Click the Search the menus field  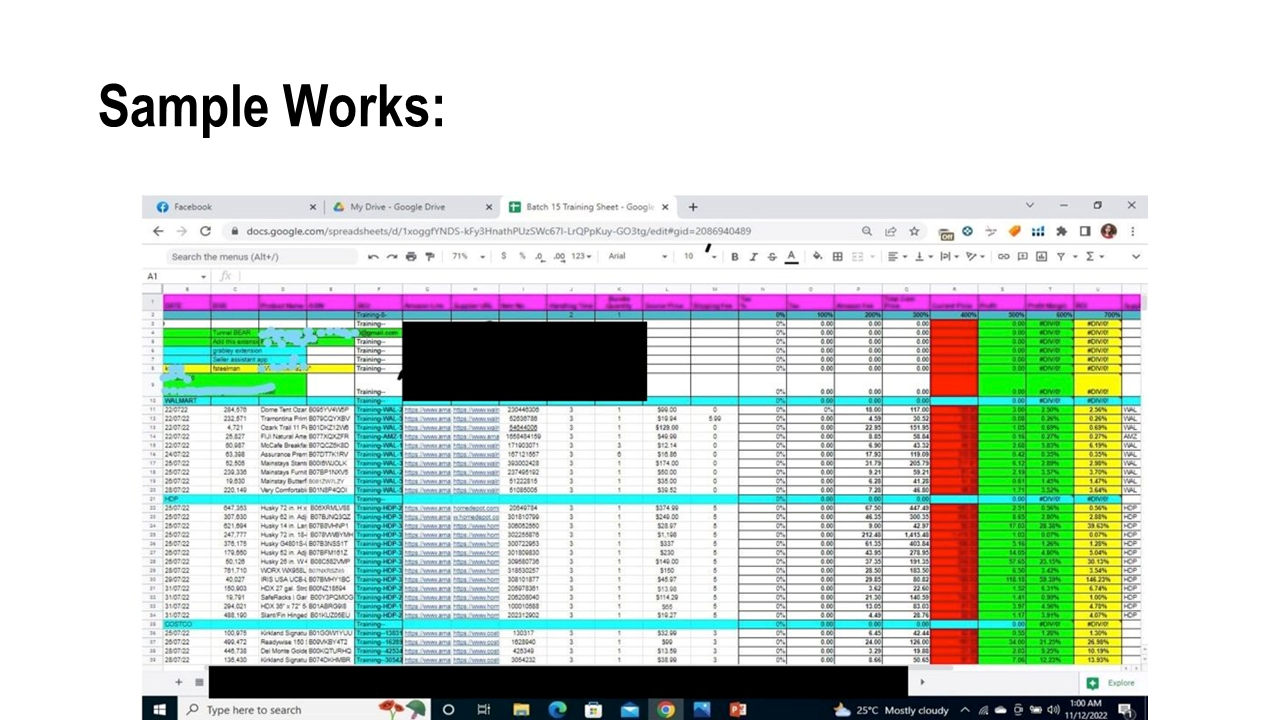point(260,257)
